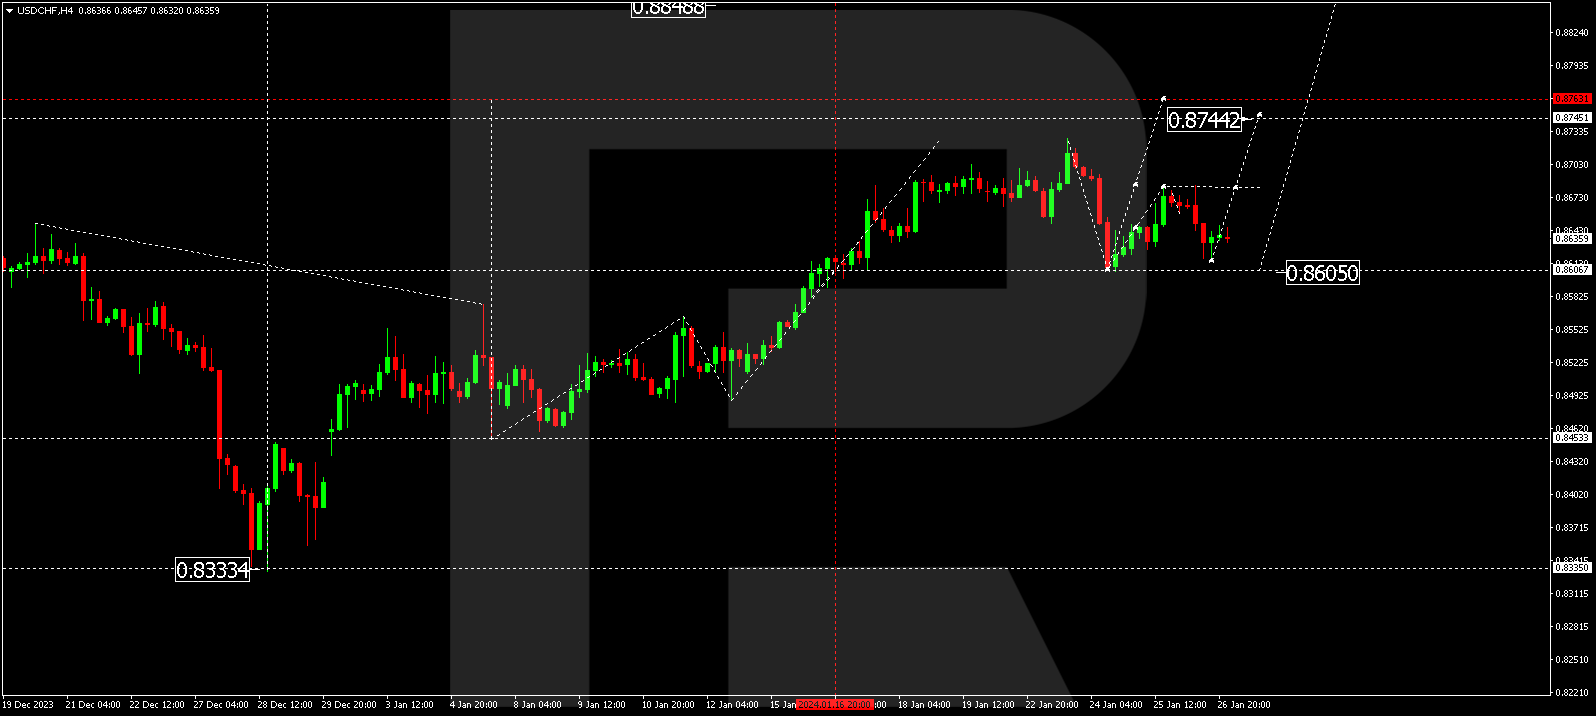Click the 0.87030 price scale value

[1573, 164]
